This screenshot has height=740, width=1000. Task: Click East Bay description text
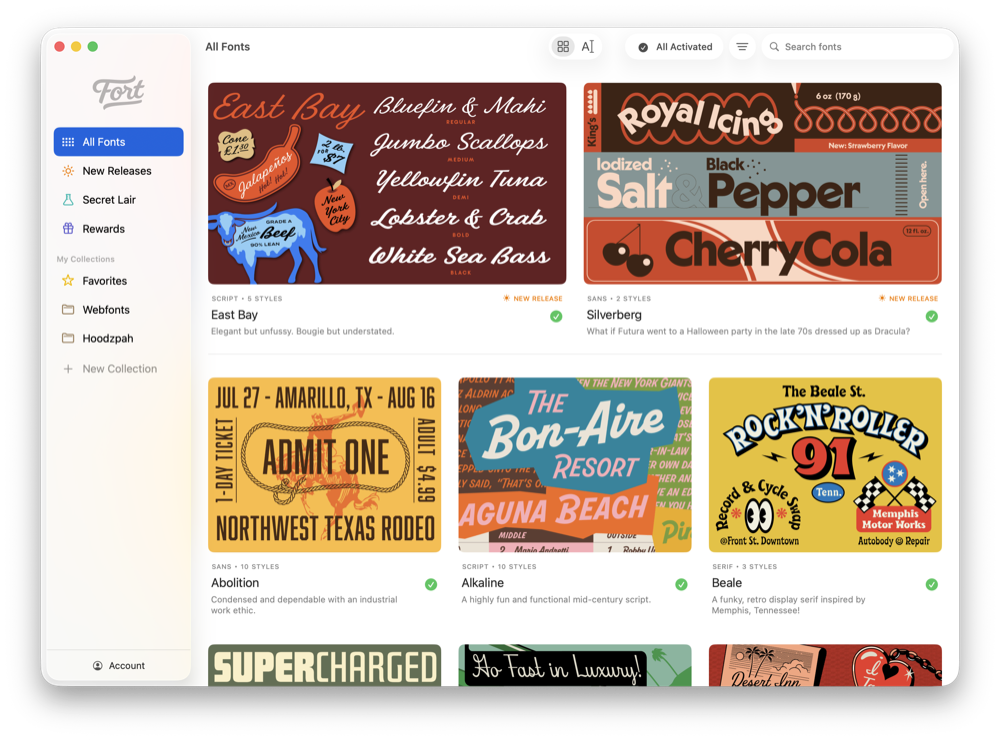tap(303, 332)
